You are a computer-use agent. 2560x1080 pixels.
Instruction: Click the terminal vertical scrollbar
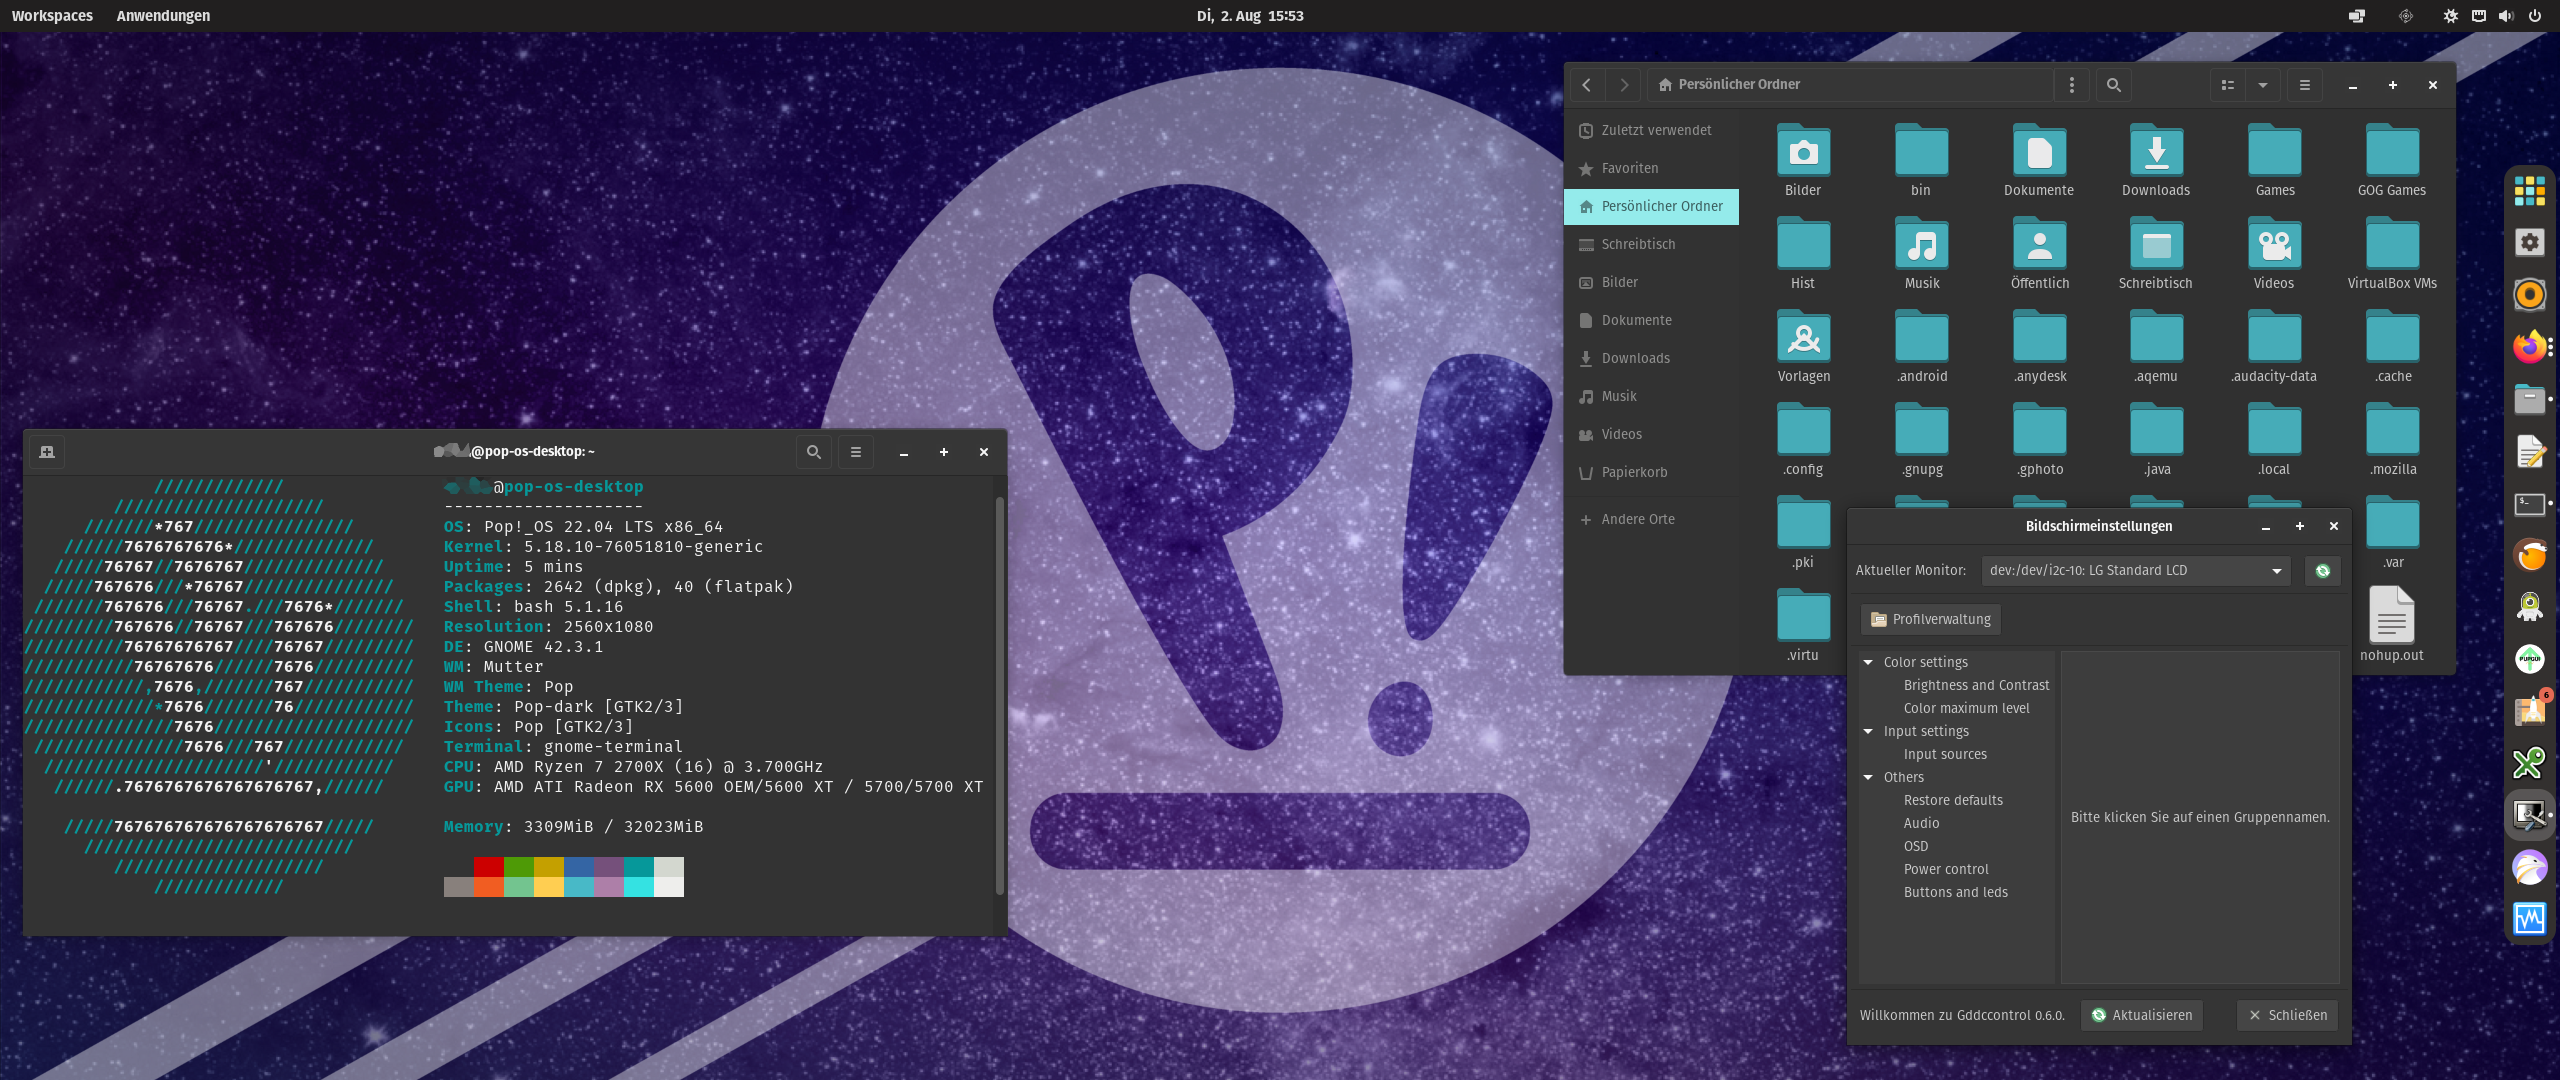[999, 695]
